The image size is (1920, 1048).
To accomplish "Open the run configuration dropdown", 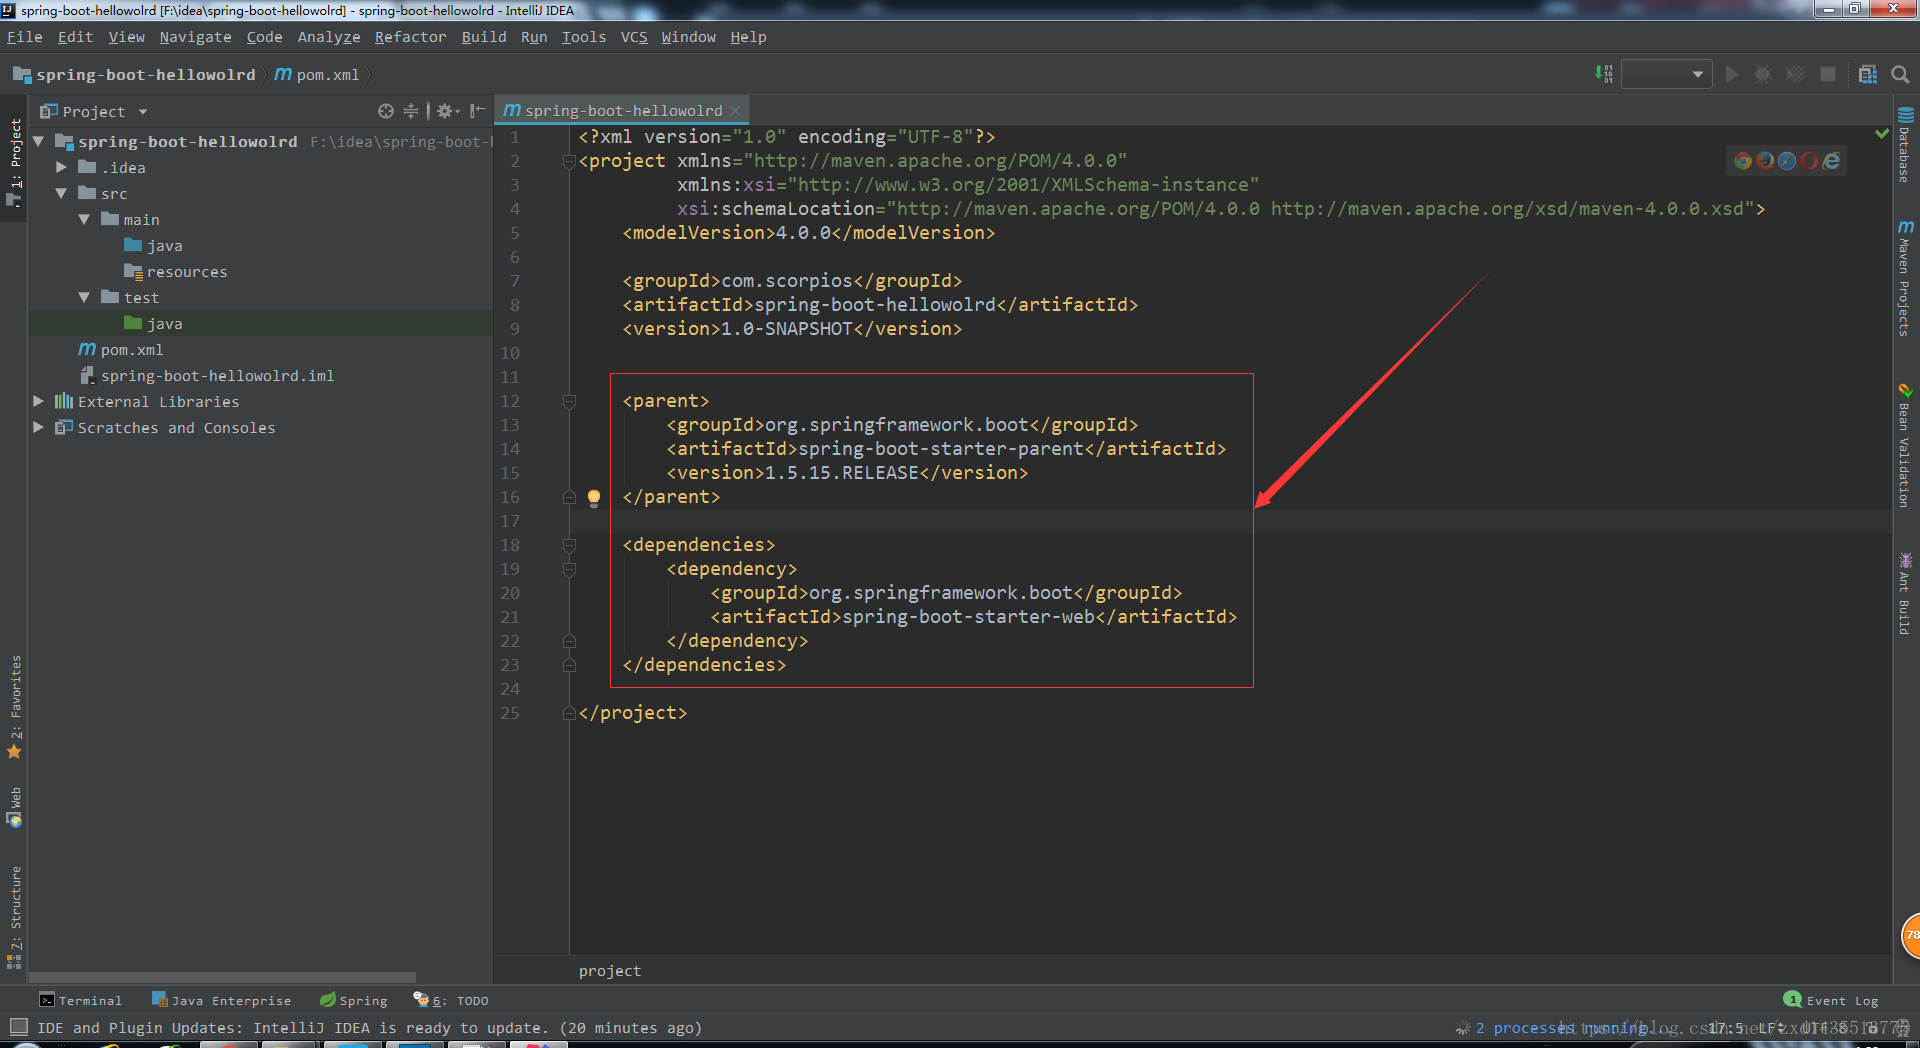I will click(x=1667, y=74).
